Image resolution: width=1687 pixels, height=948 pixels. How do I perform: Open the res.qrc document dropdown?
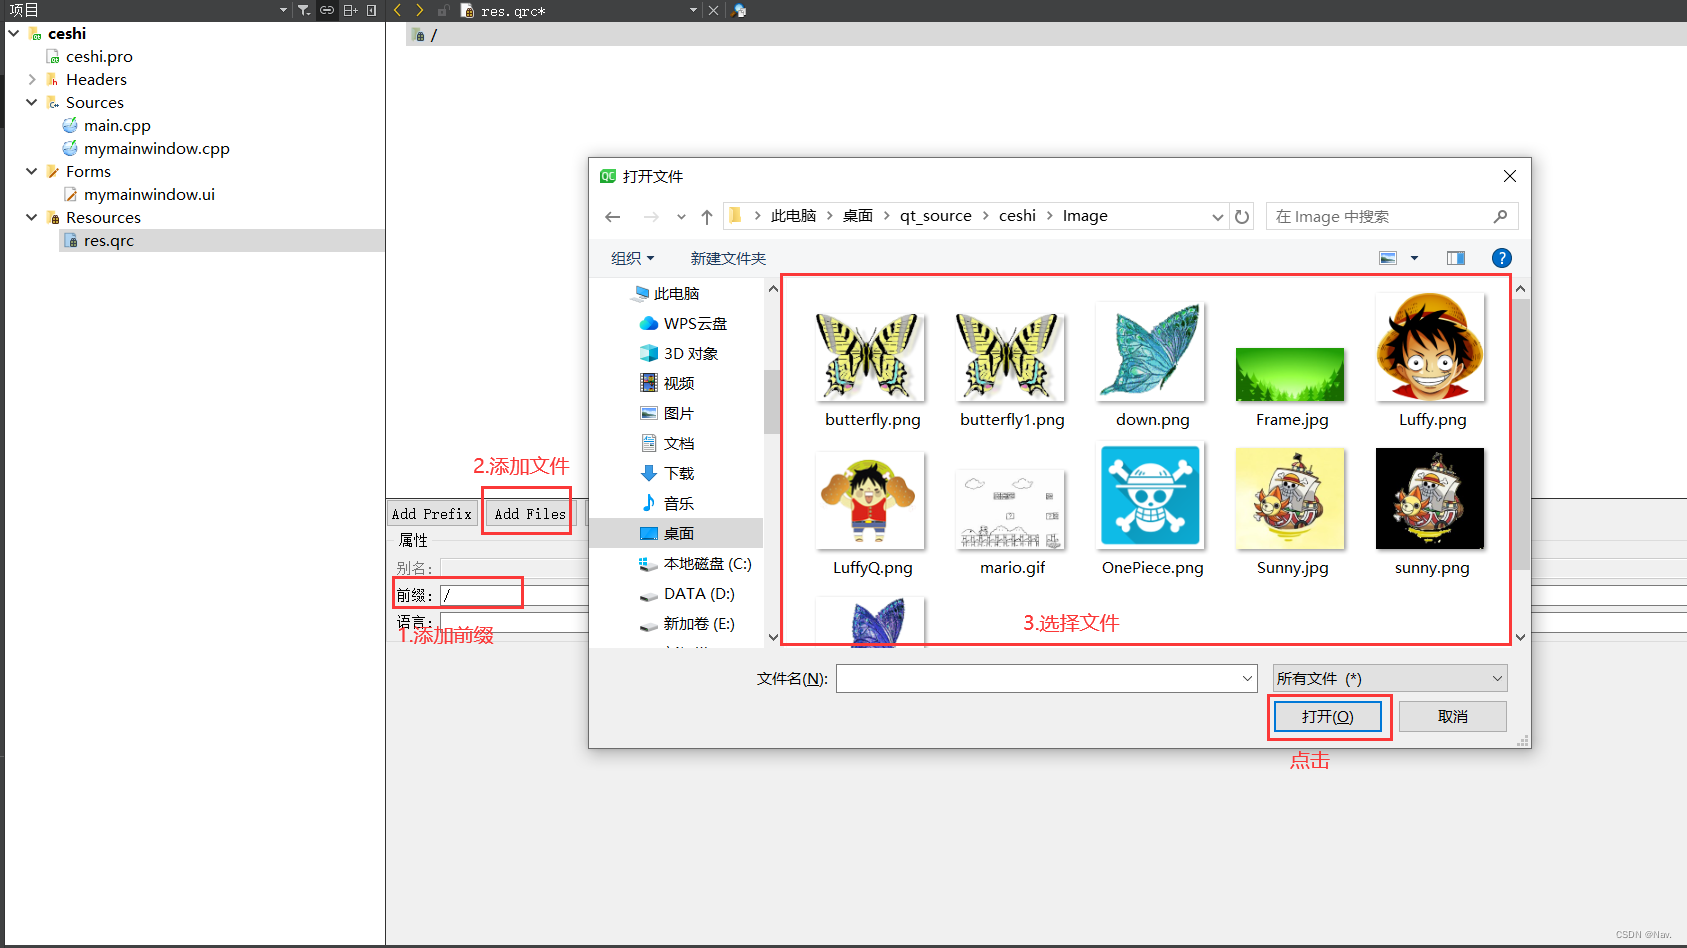coord(693,10)
